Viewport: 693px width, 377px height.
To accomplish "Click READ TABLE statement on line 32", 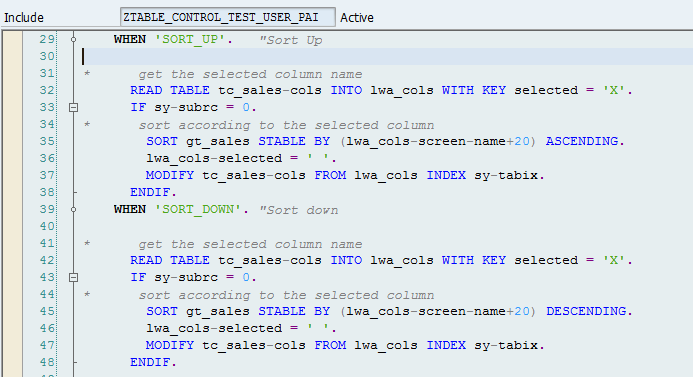I will click(381, 91).
